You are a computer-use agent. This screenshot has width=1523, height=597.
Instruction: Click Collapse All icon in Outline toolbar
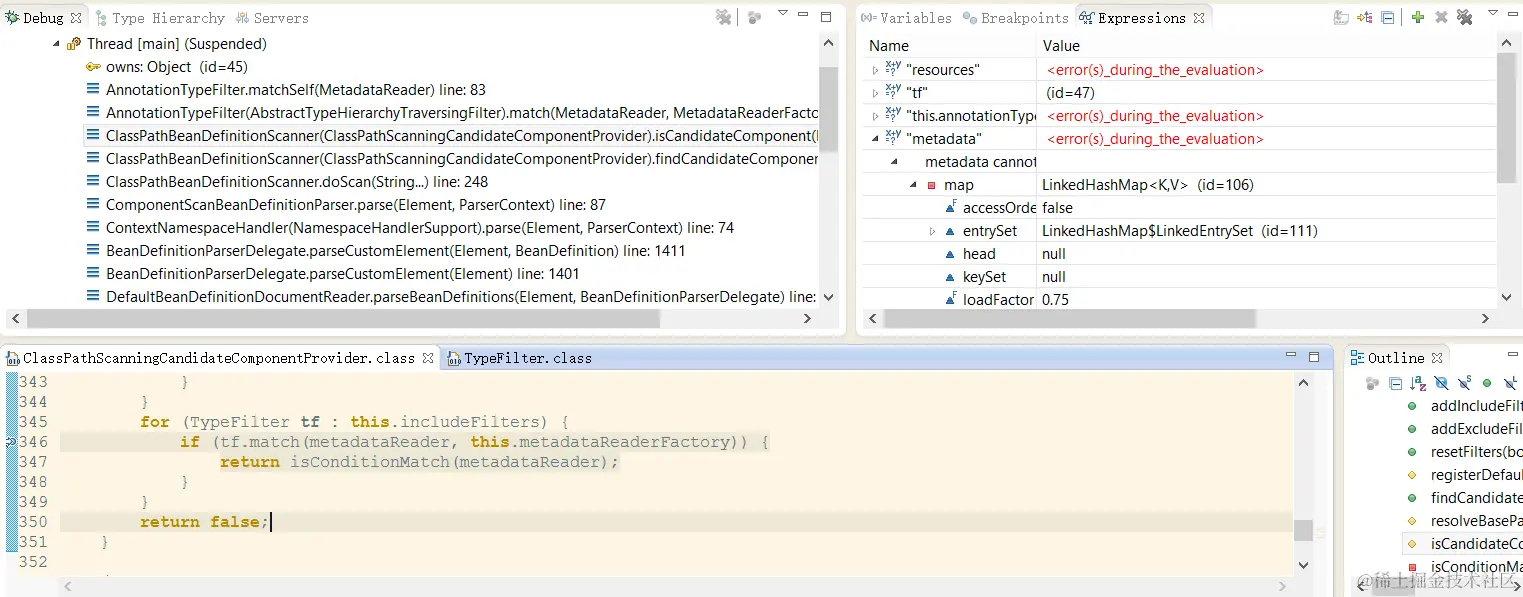click(x=1395, y=383)
